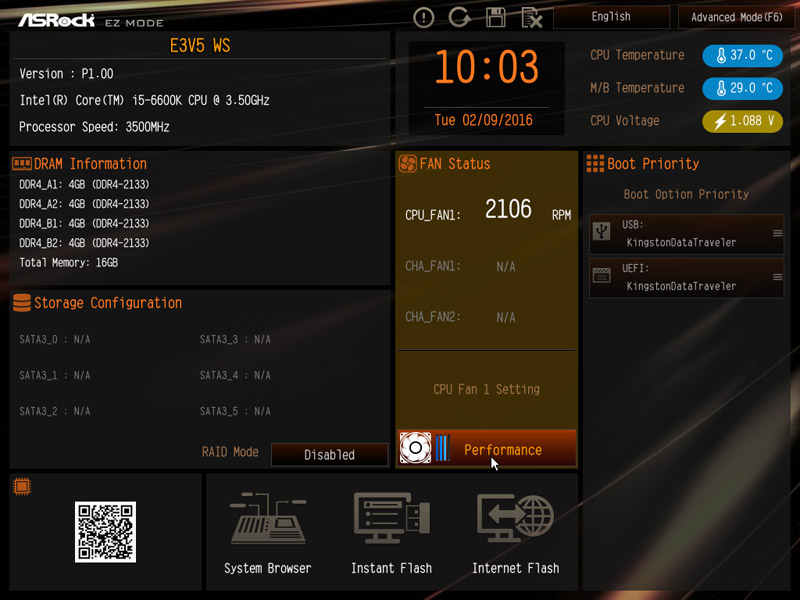Click the lightning bolt in CPU Voltage badge
Image resolution: width=800 pixels, height=600 pixels.
point(720,121)
